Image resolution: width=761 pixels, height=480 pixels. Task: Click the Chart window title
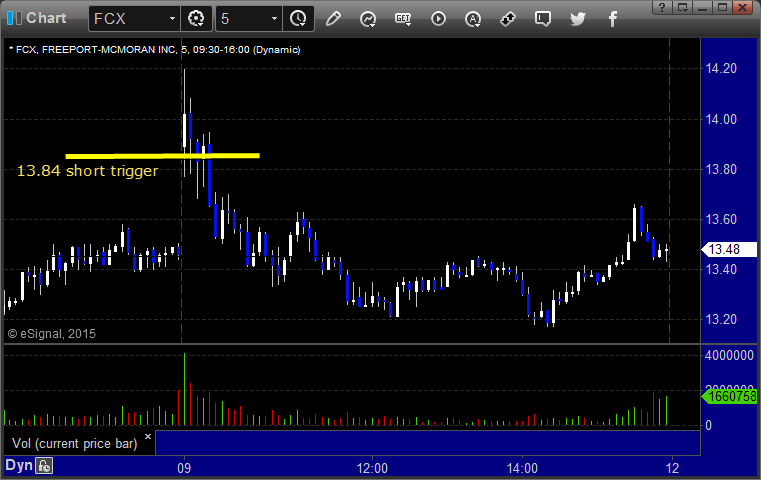coord(46,18)
